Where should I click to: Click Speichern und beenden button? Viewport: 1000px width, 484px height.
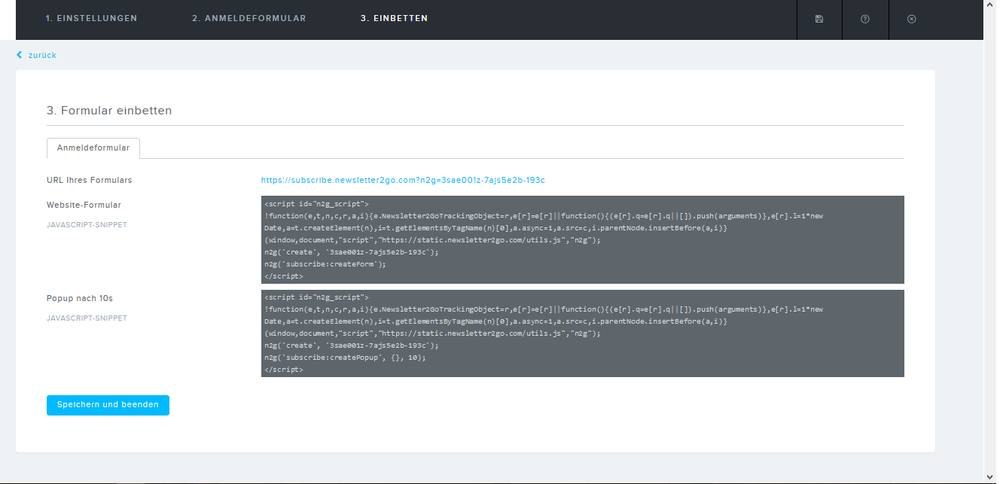point(108,405)
